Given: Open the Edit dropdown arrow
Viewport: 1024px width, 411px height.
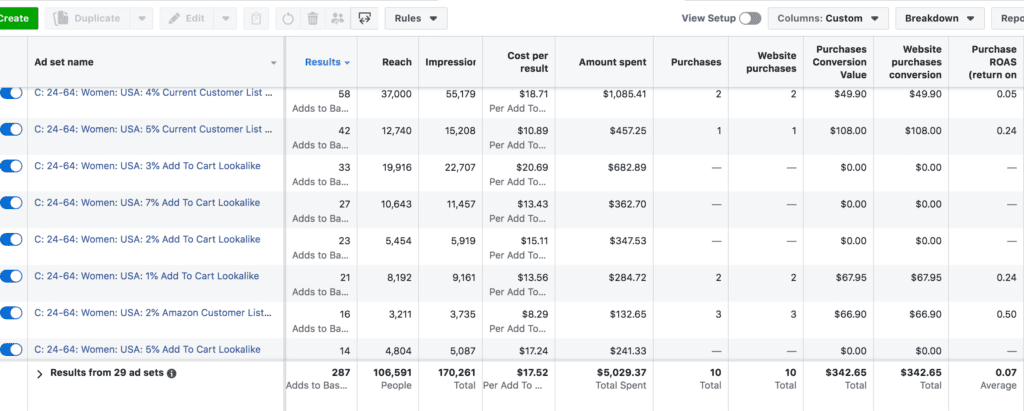Looking at the screenshot, I should coord(225,18).
